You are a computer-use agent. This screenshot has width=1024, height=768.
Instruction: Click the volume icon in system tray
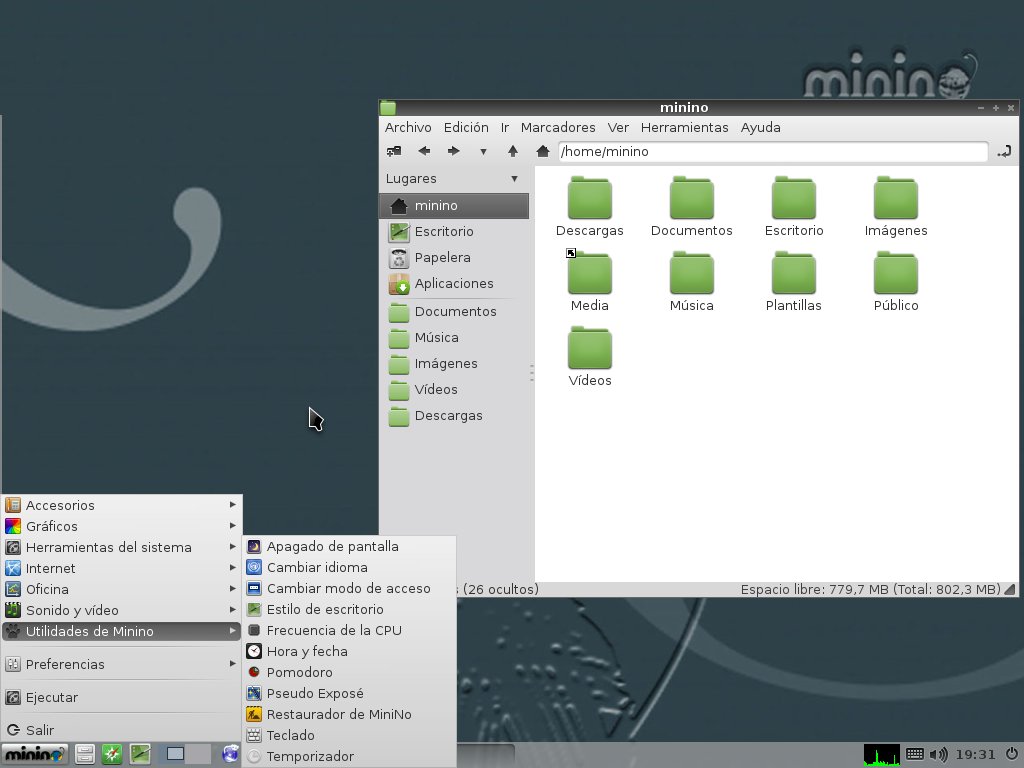point(938,754)
